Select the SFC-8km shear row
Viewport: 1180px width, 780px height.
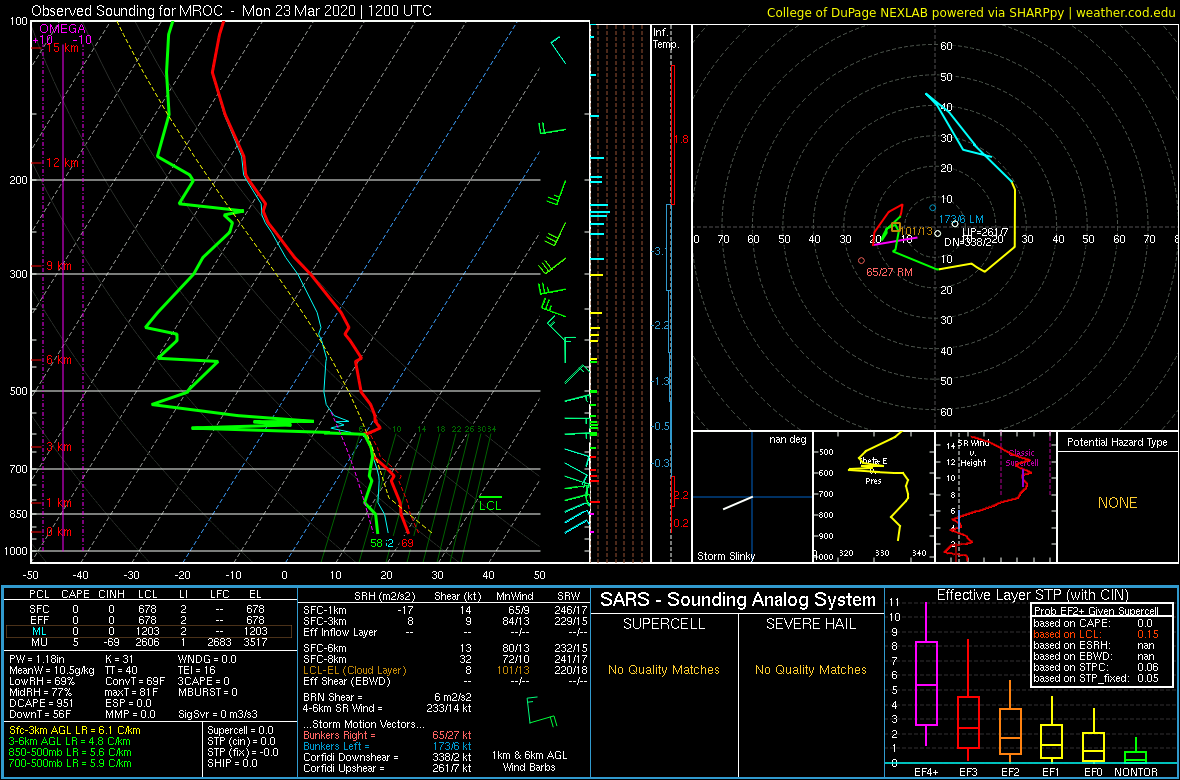click(x=444, y=659)
